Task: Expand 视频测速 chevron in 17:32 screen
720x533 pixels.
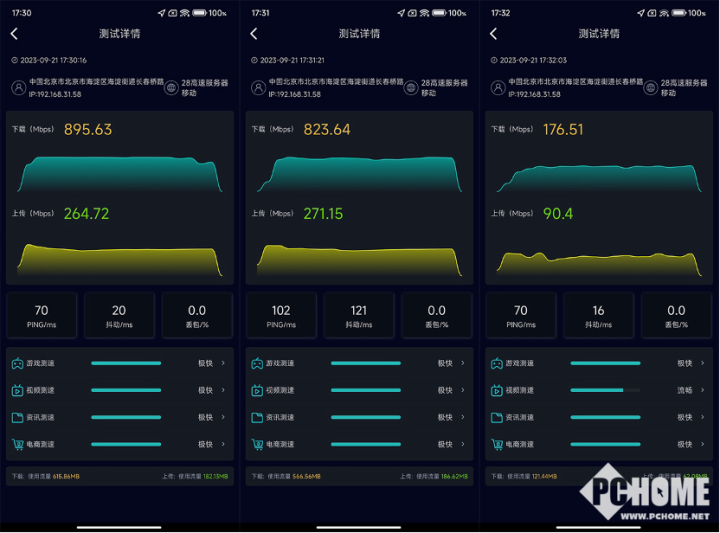Action: point(703,390)
